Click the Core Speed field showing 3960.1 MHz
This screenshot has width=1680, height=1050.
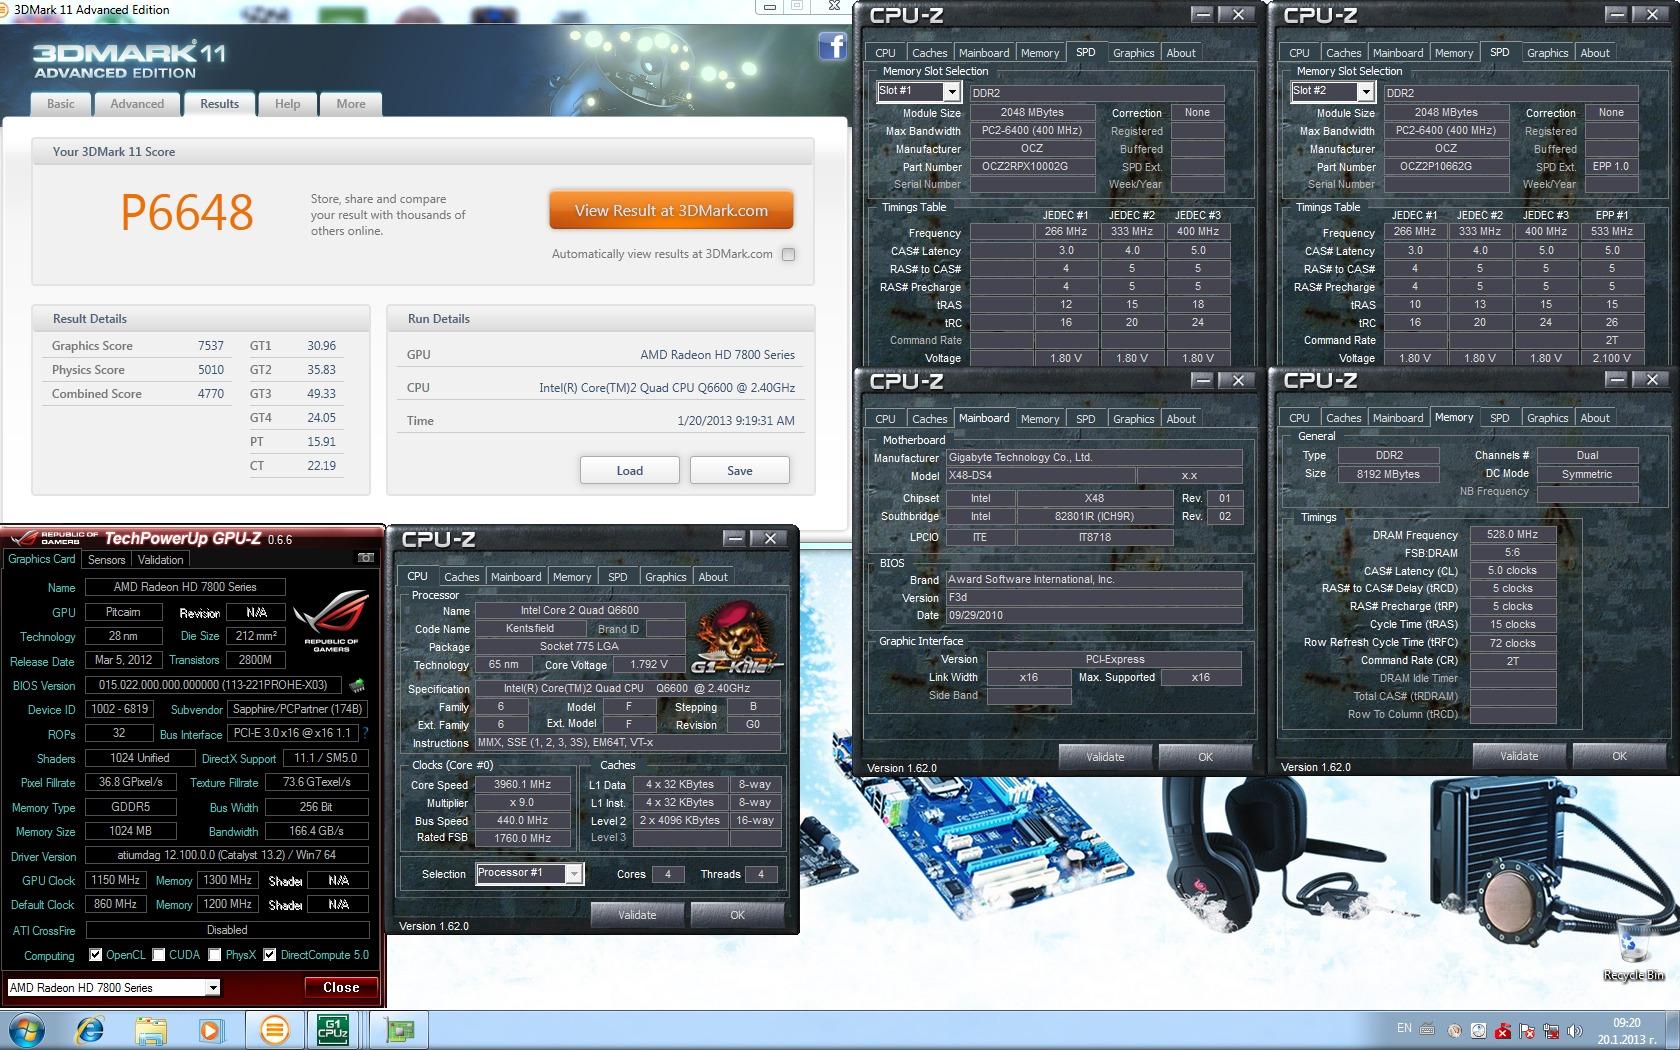point(523,785)
